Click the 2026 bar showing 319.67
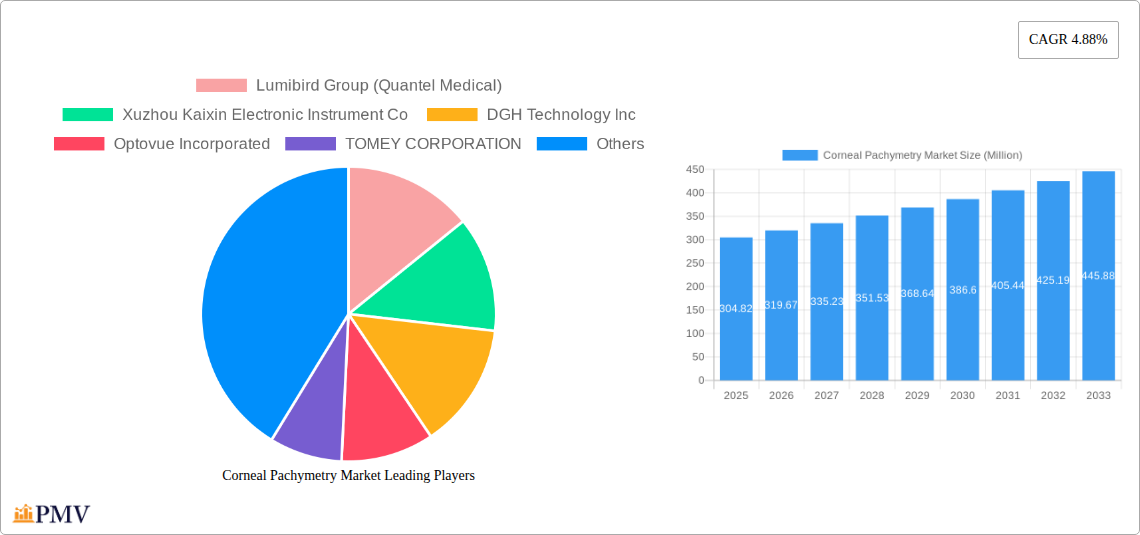This screenshot has height=535, width=1140. tap(781, 305)
